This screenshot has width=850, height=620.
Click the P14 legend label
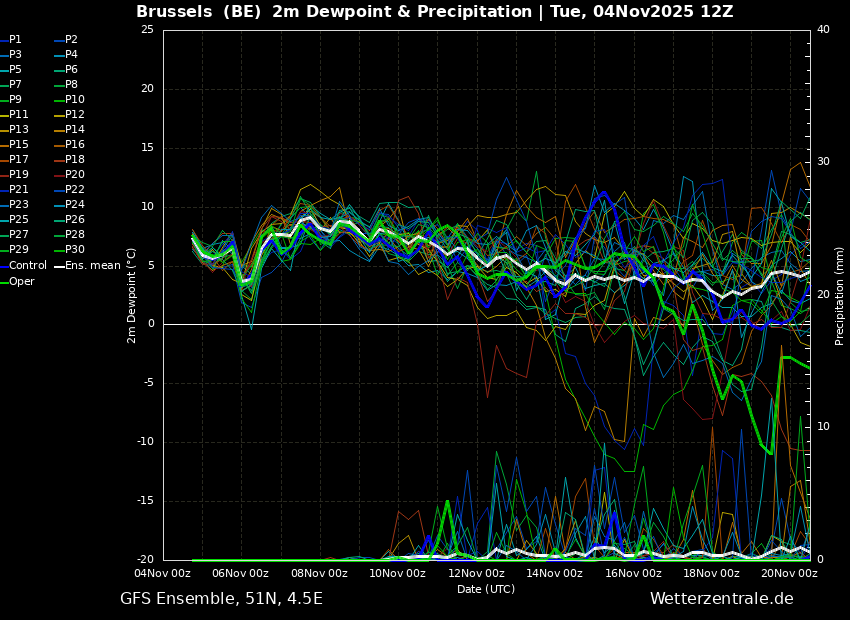[x=74, y=130]
